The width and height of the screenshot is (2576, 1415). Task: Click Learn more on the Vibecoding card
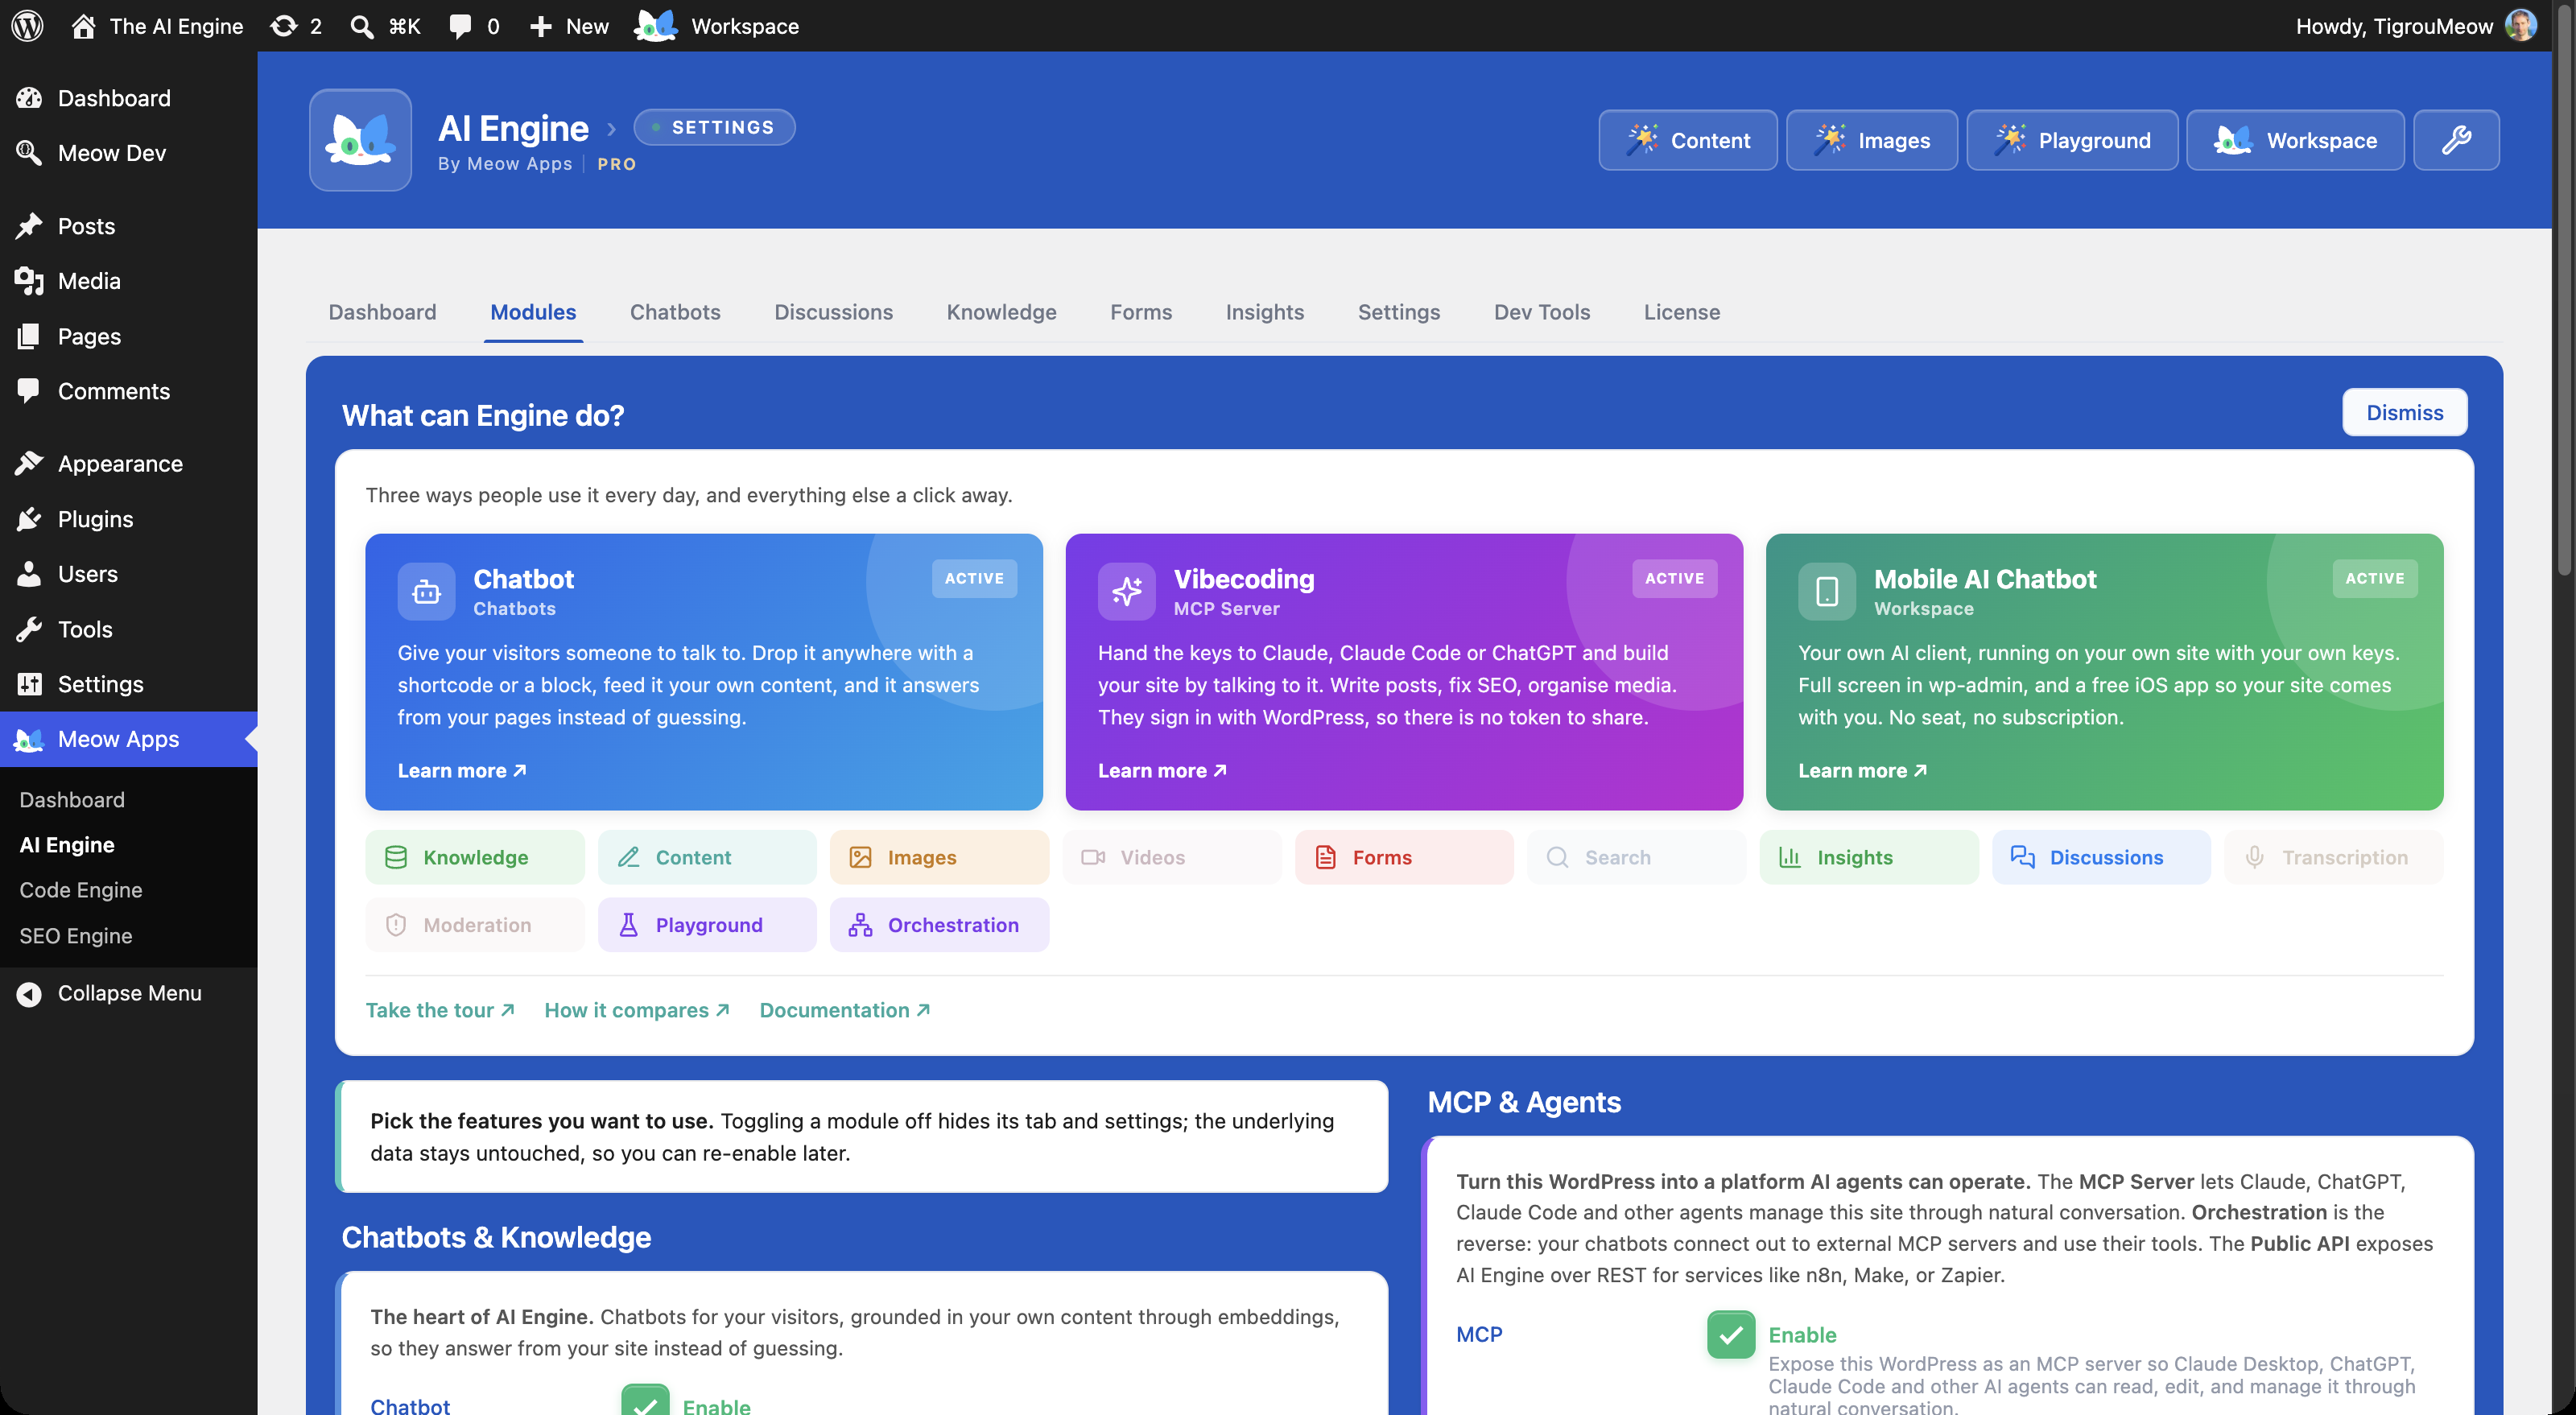coord(1162,770)
